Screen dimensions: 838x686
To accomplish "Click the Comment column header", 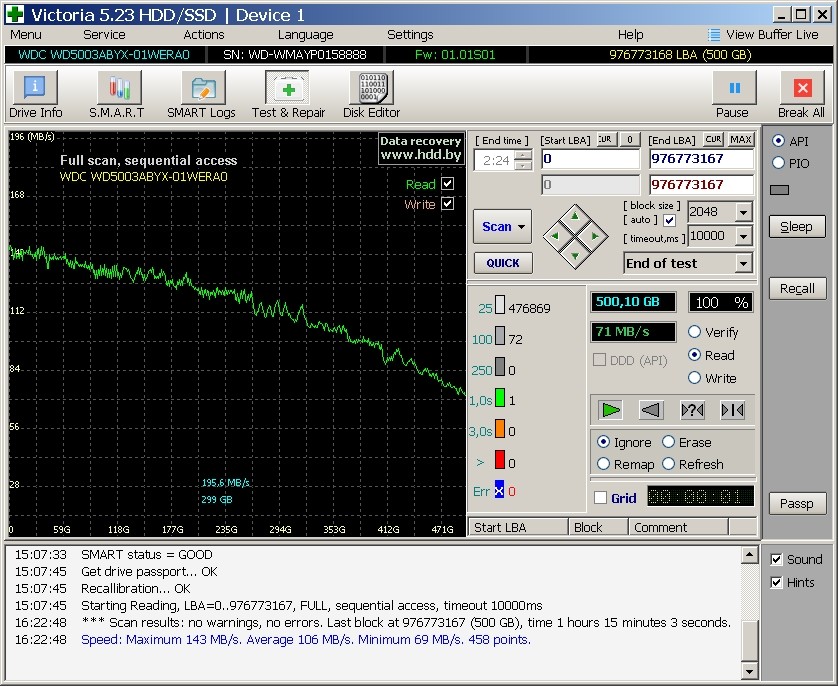I will (x=678, y=527).
